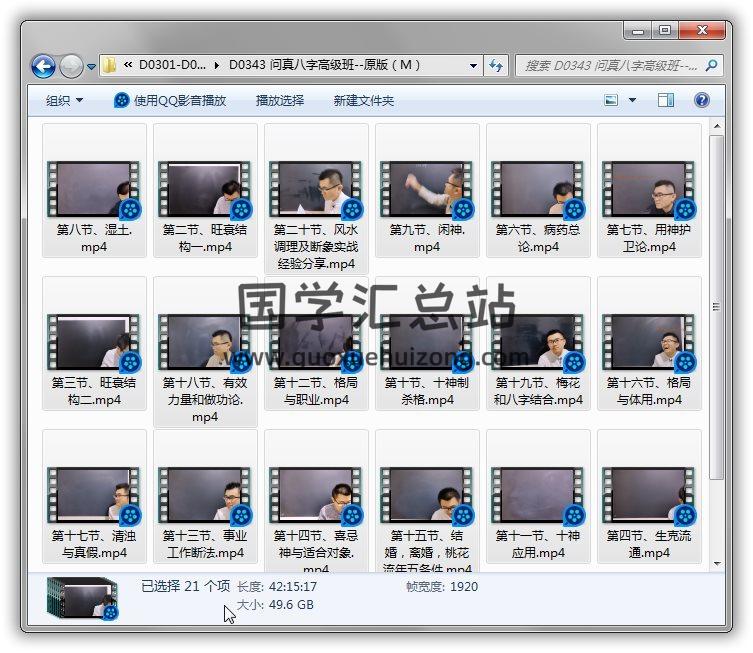Click the change view icon
This screenshot has width=753, height=653.
612,101
